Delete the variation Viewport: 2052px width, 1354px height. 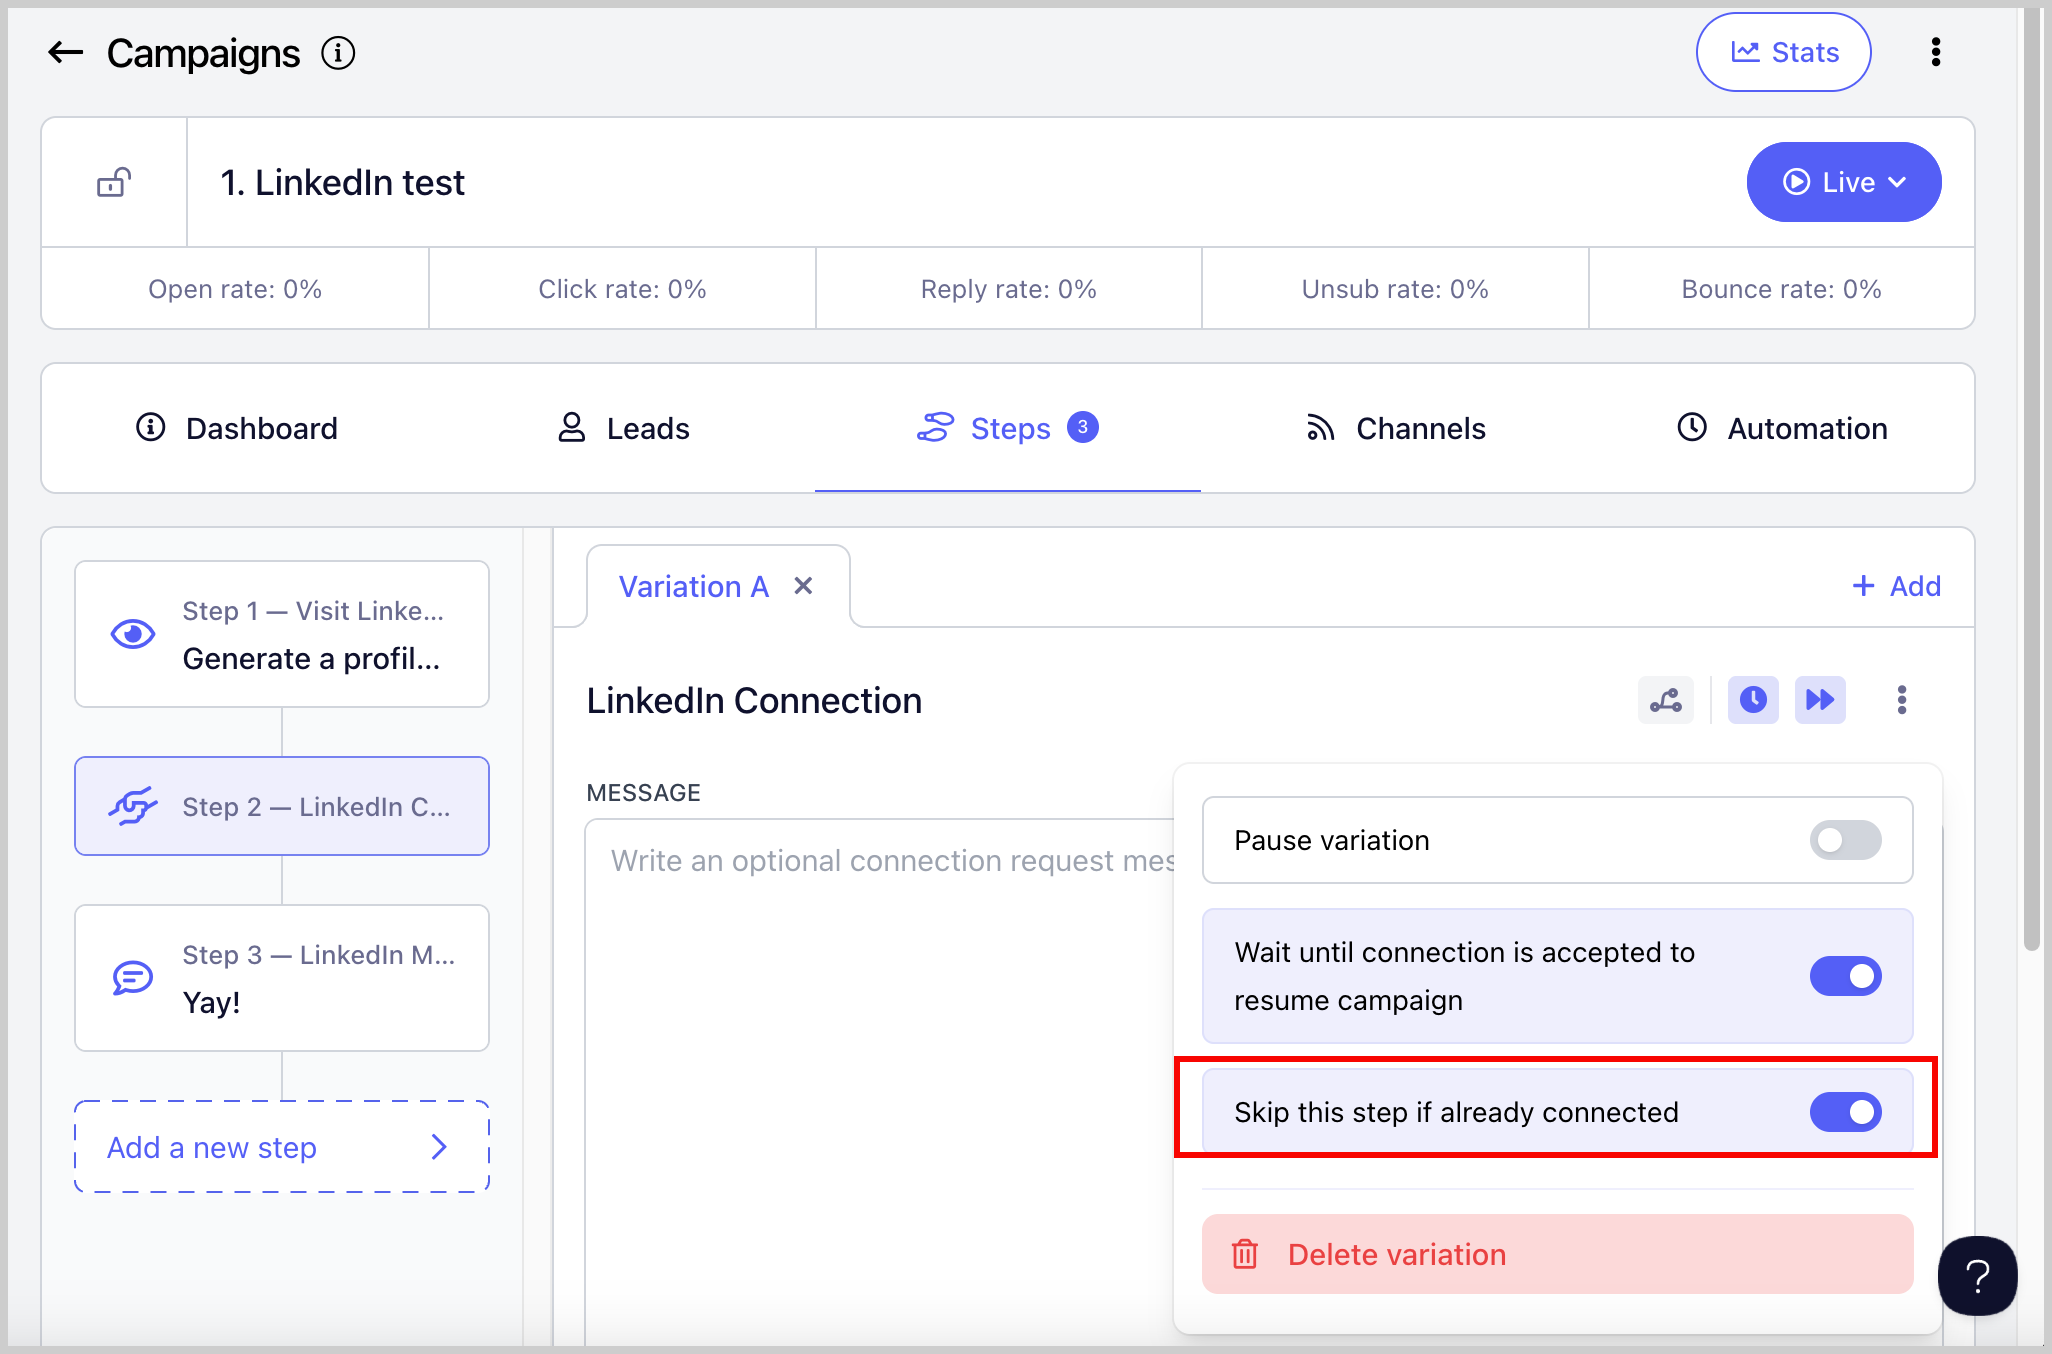[1557, 1254]
